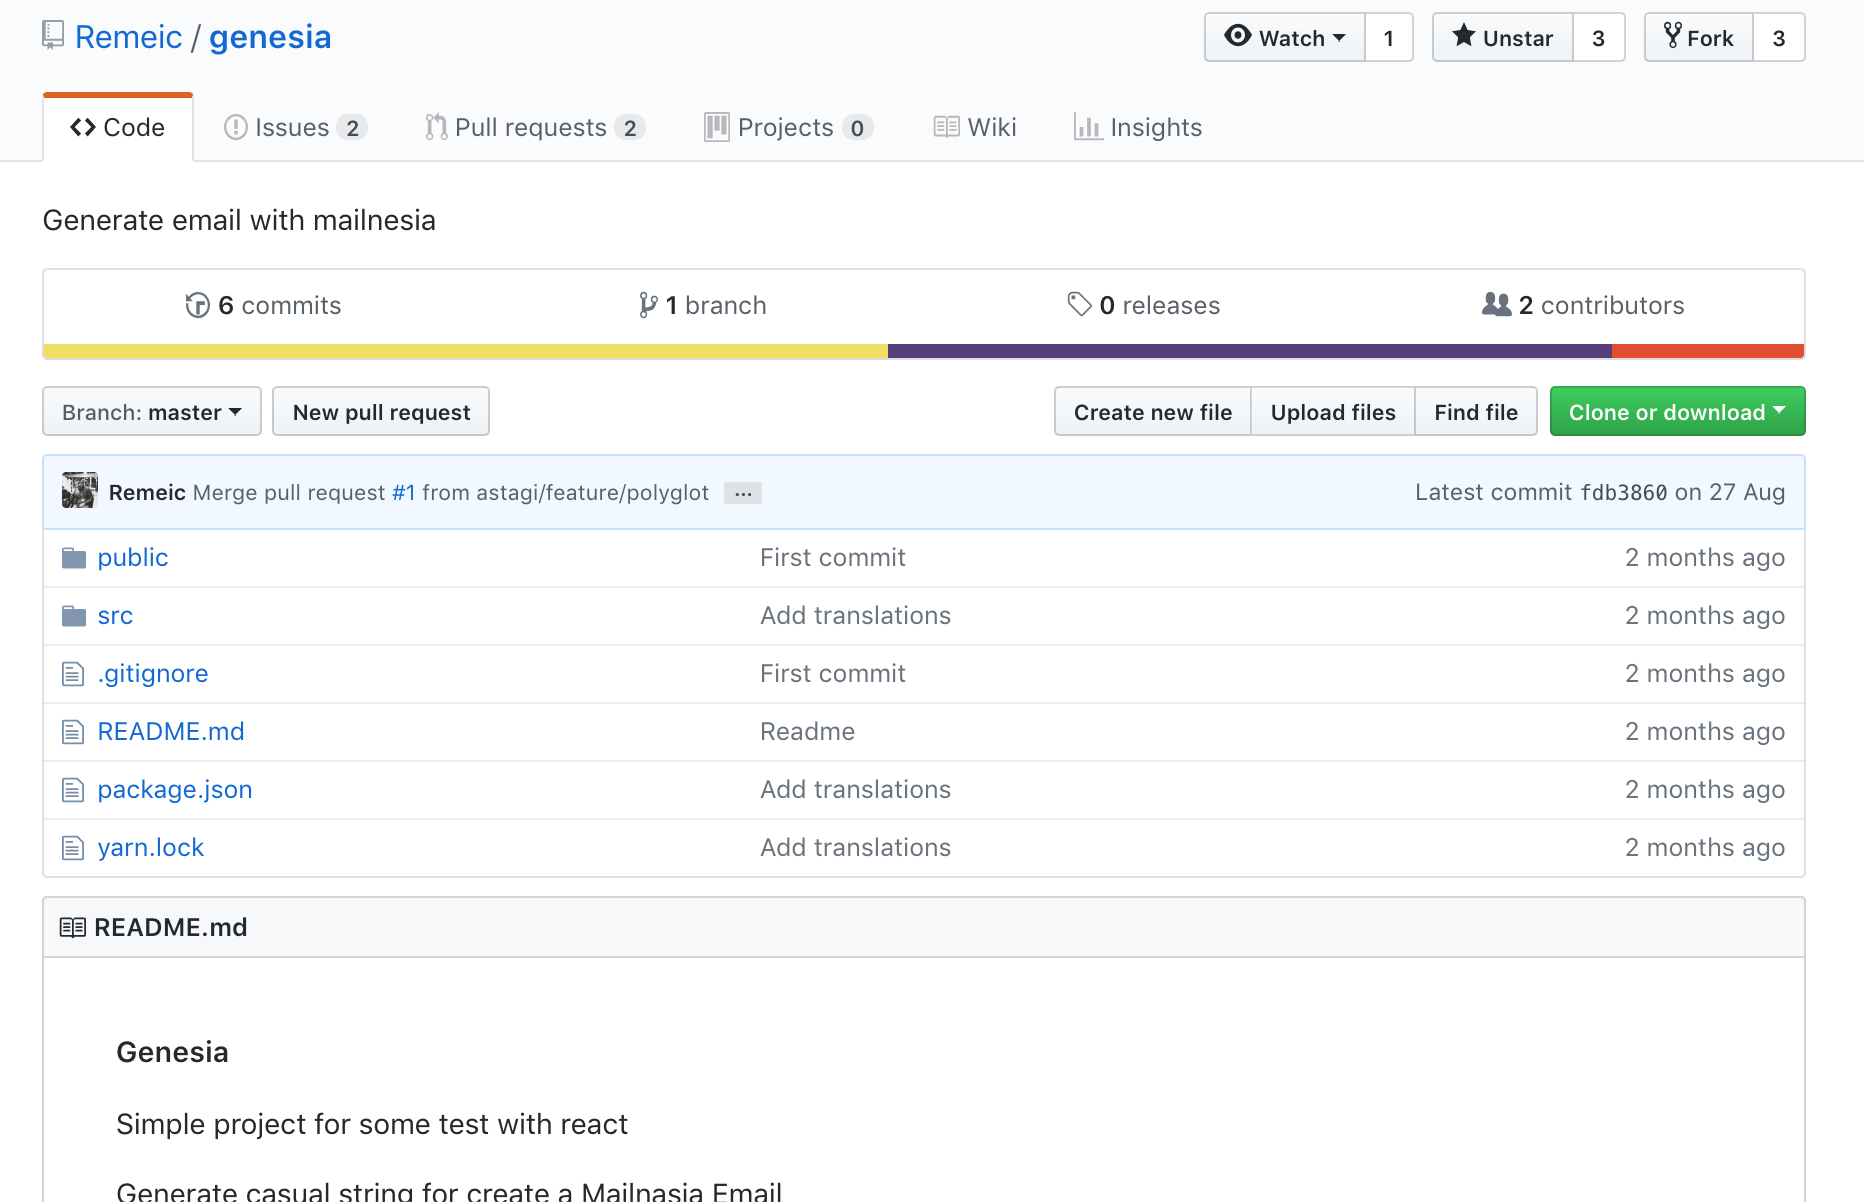The image size is (1864, 1202).
Task: Switch to the Wiki tab
Action: pyautogui.click(x=975, y=128)
